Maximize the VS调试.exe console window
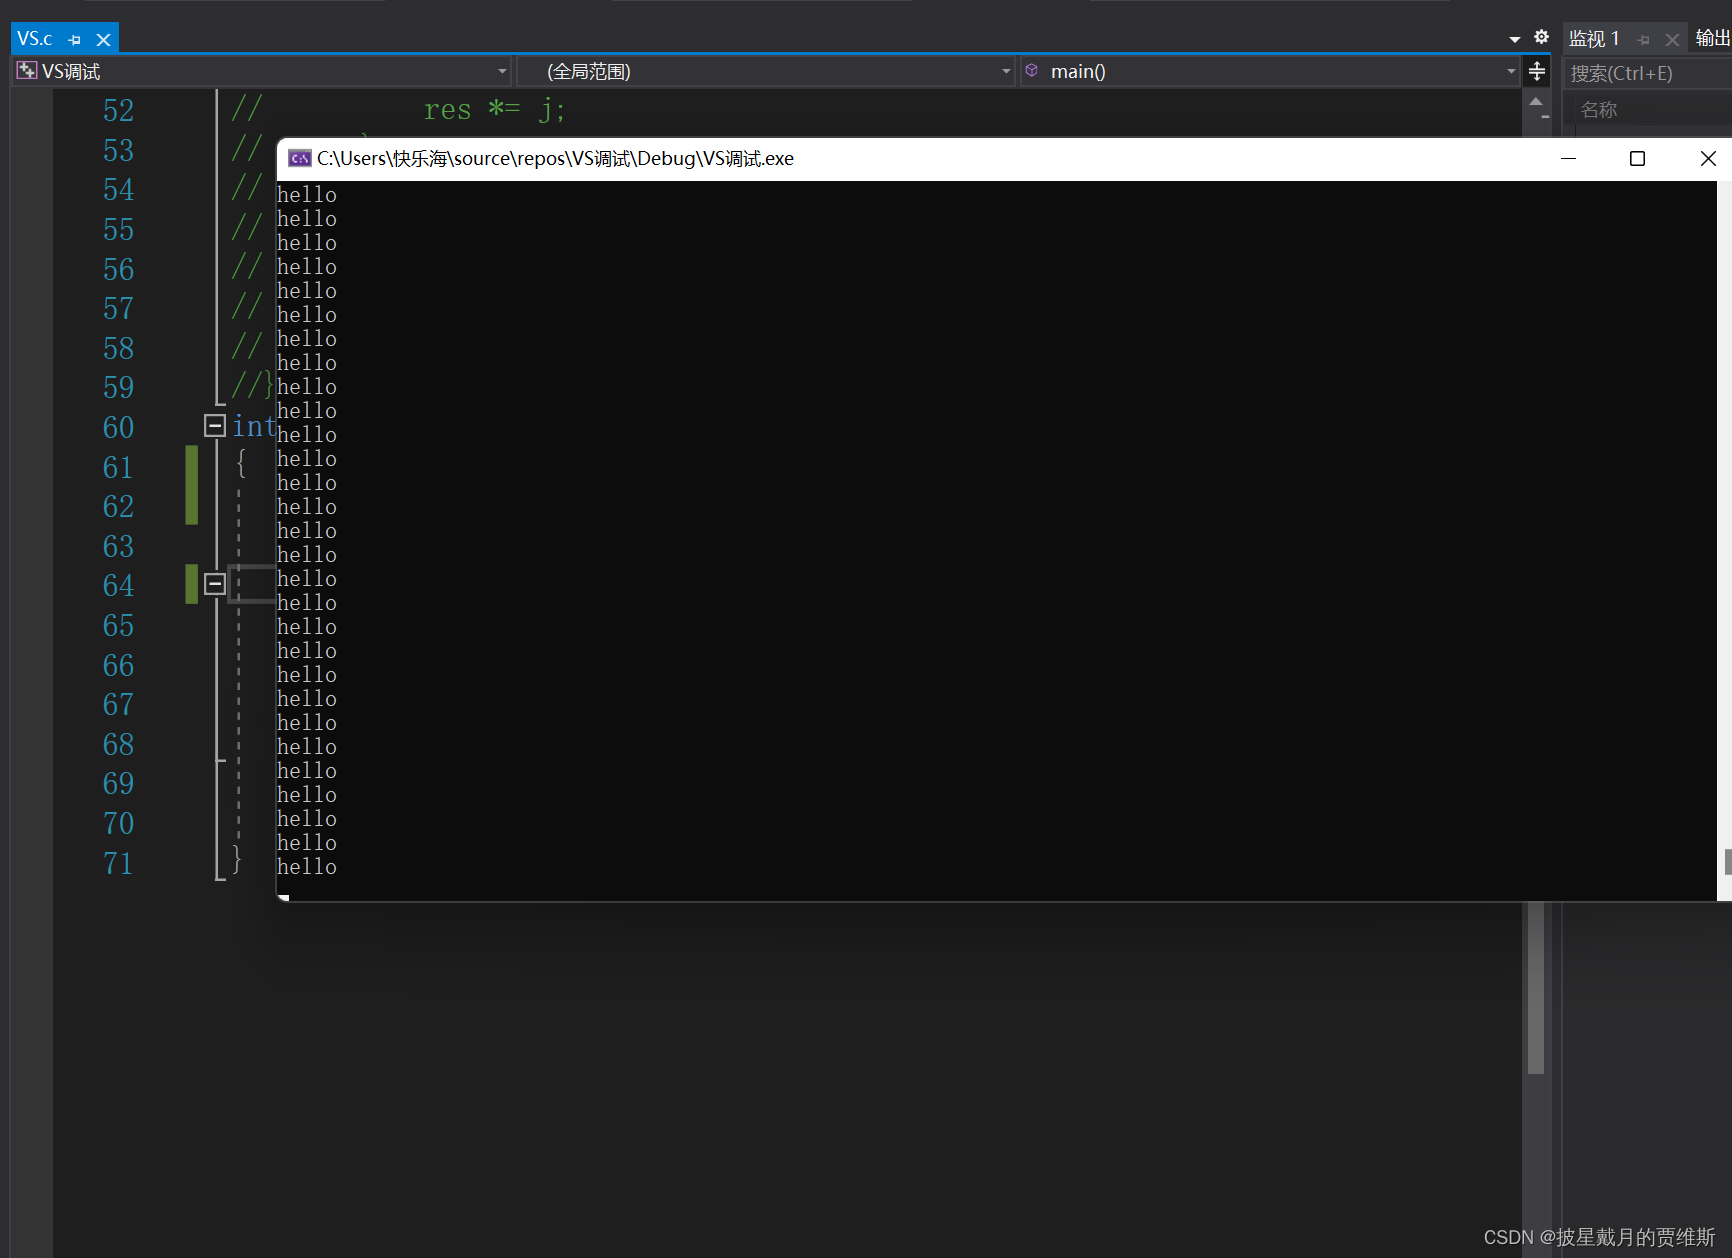 1637,159
